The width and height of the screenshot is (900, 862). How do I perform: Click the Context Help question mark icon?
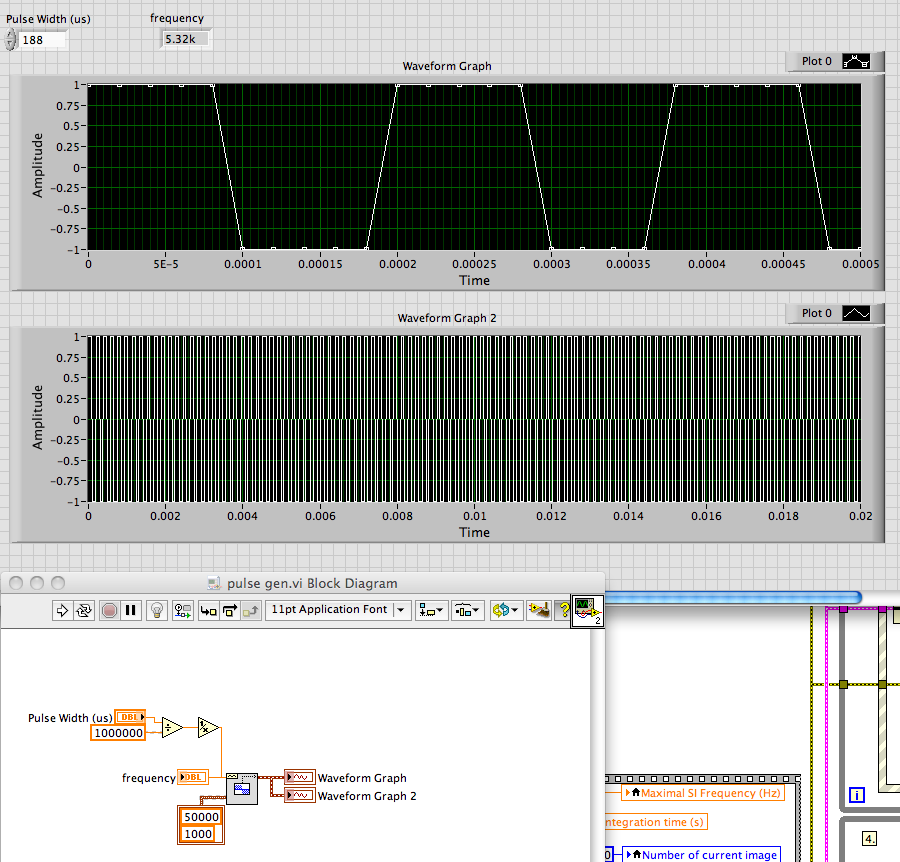point(564,610)
